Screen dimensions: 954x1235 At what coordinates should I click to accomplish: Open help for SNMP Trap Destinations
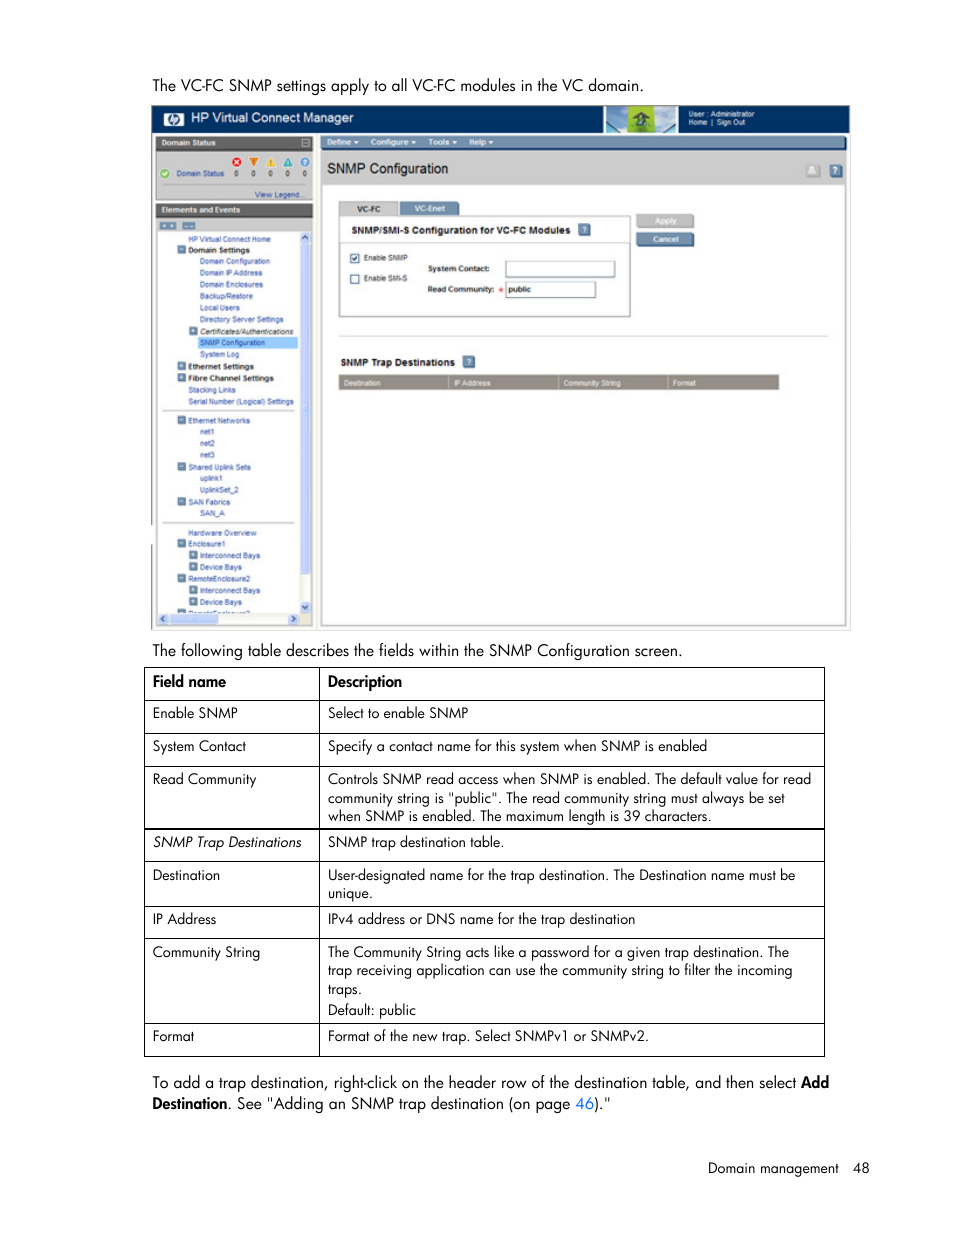click(469, 362)
